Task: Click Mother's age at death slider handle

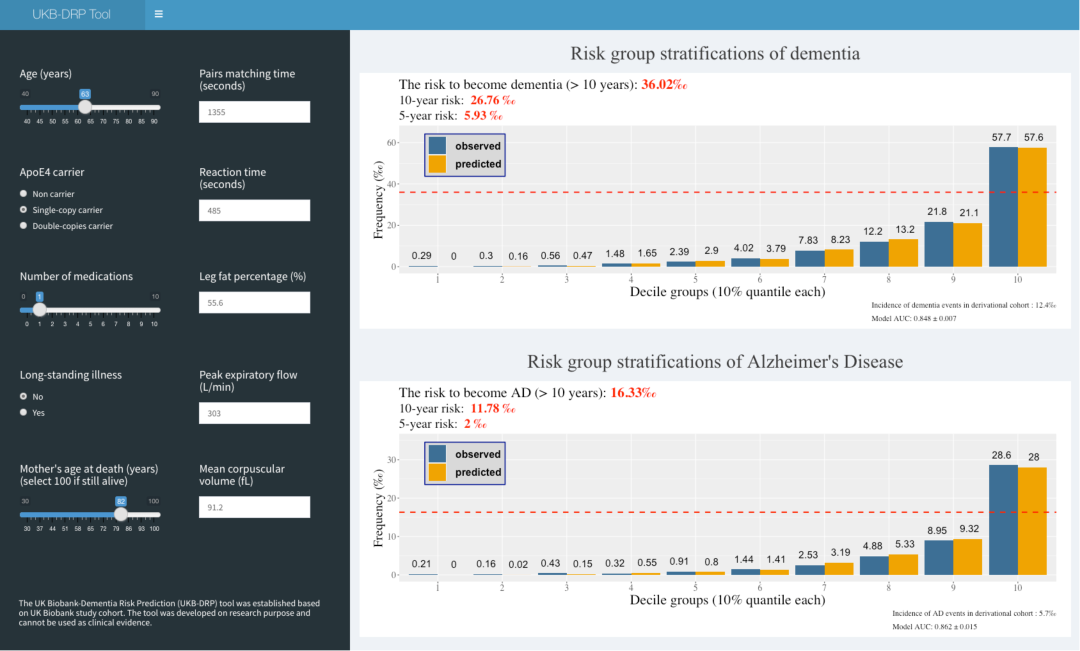Action: click(120, 514)
